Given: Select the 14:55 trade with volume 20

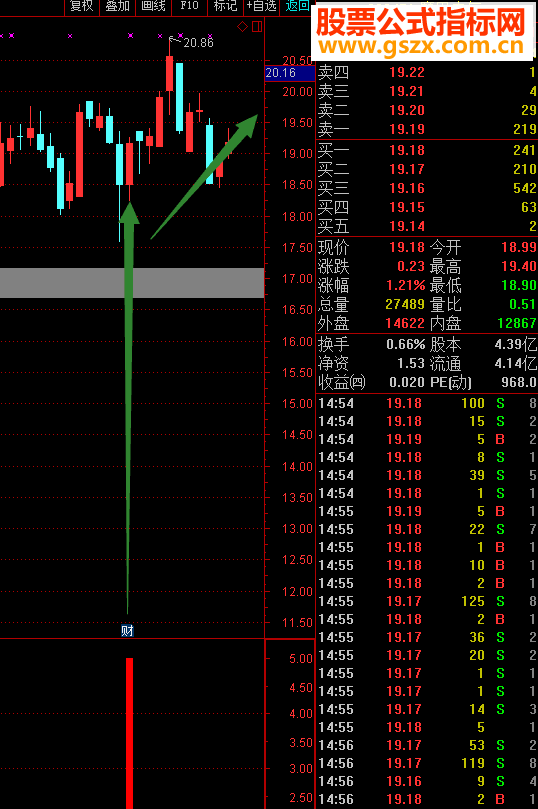Looking at the screenshot, I should point(427,655).
